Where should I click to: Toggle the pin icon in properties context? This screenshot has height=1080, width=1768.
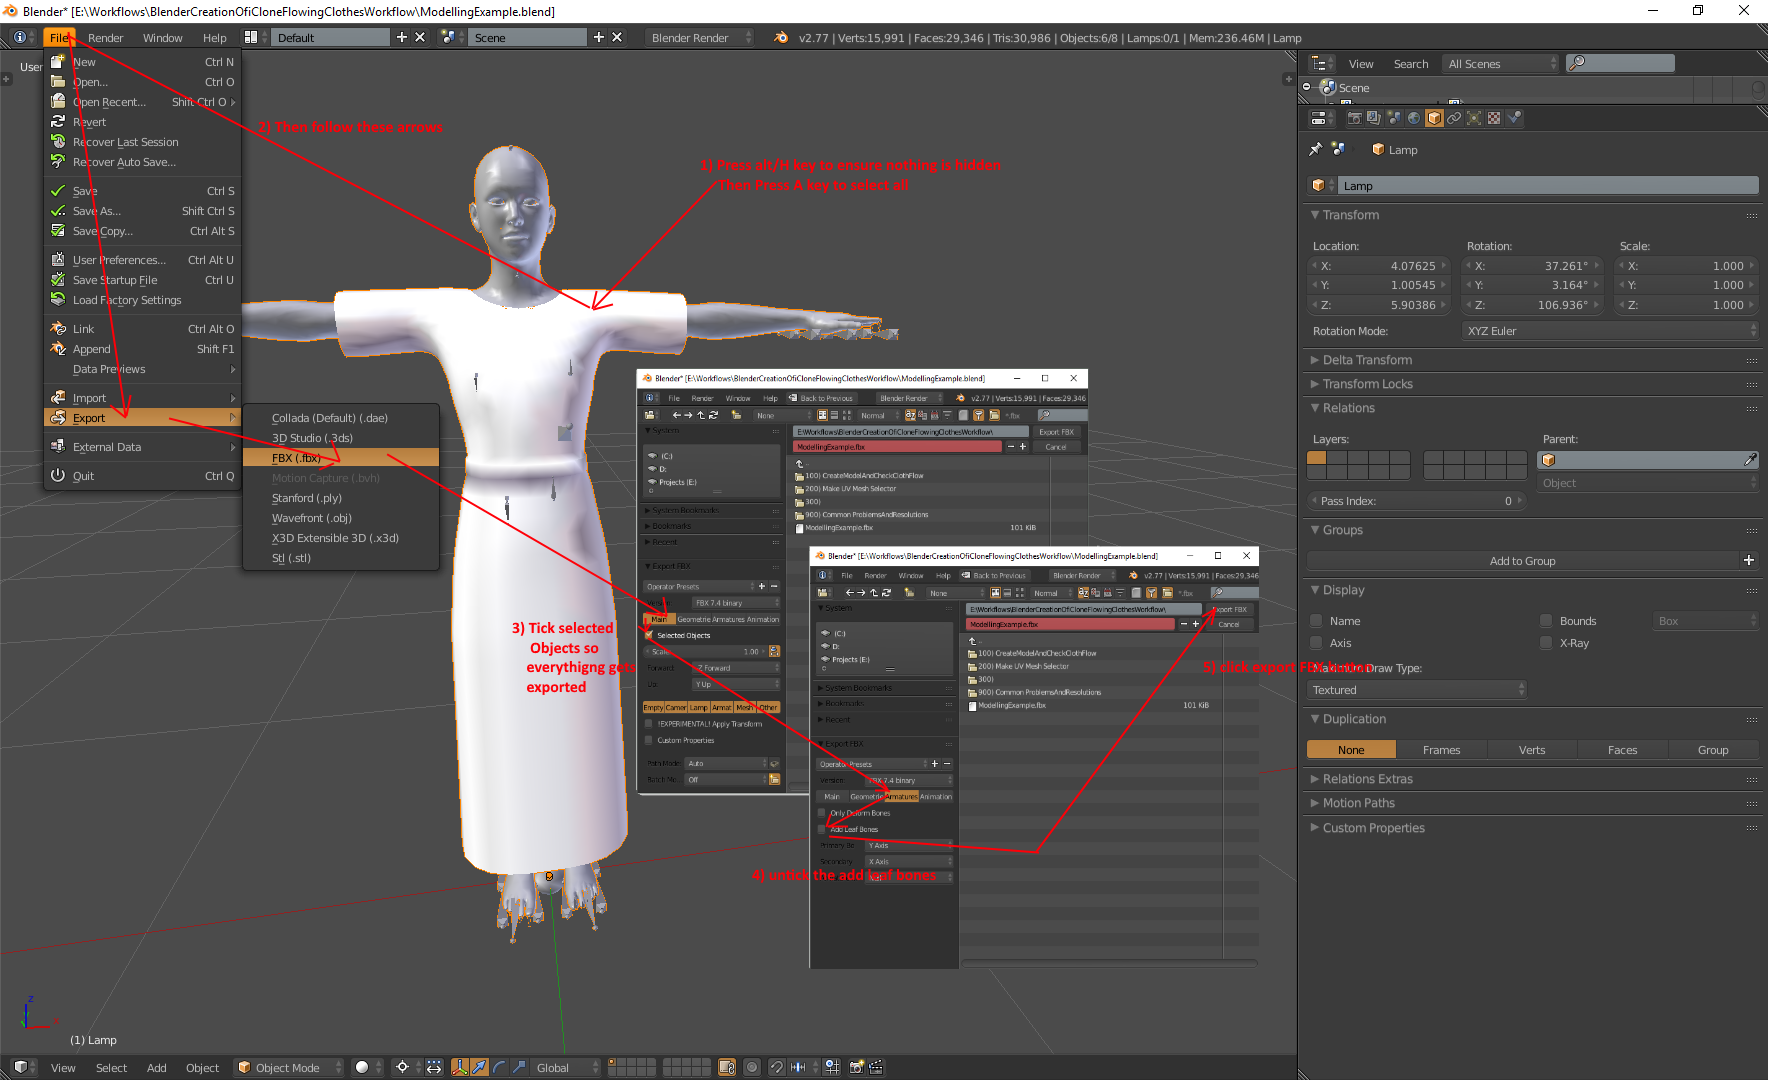(x=1315, y=149)
